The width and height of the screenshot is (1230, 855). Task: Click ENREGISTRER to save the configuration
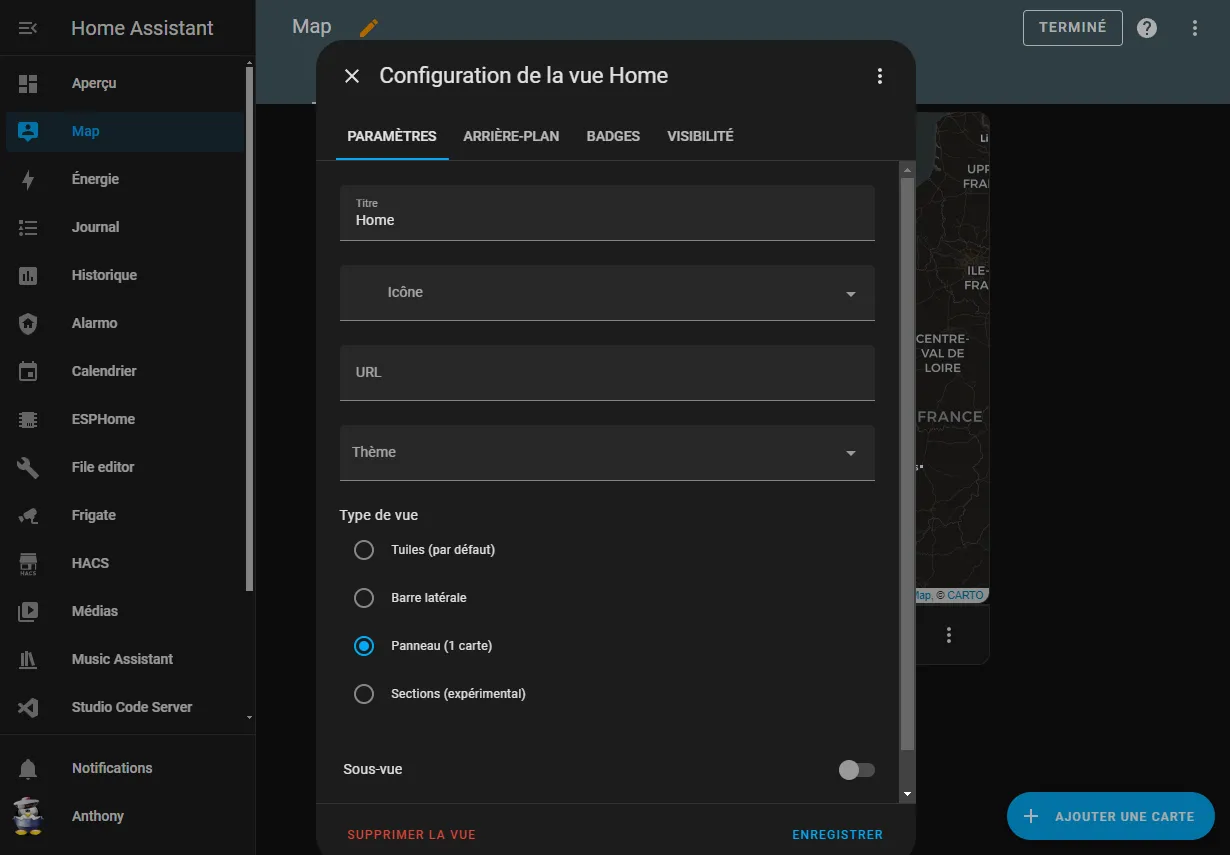point(837,834)
